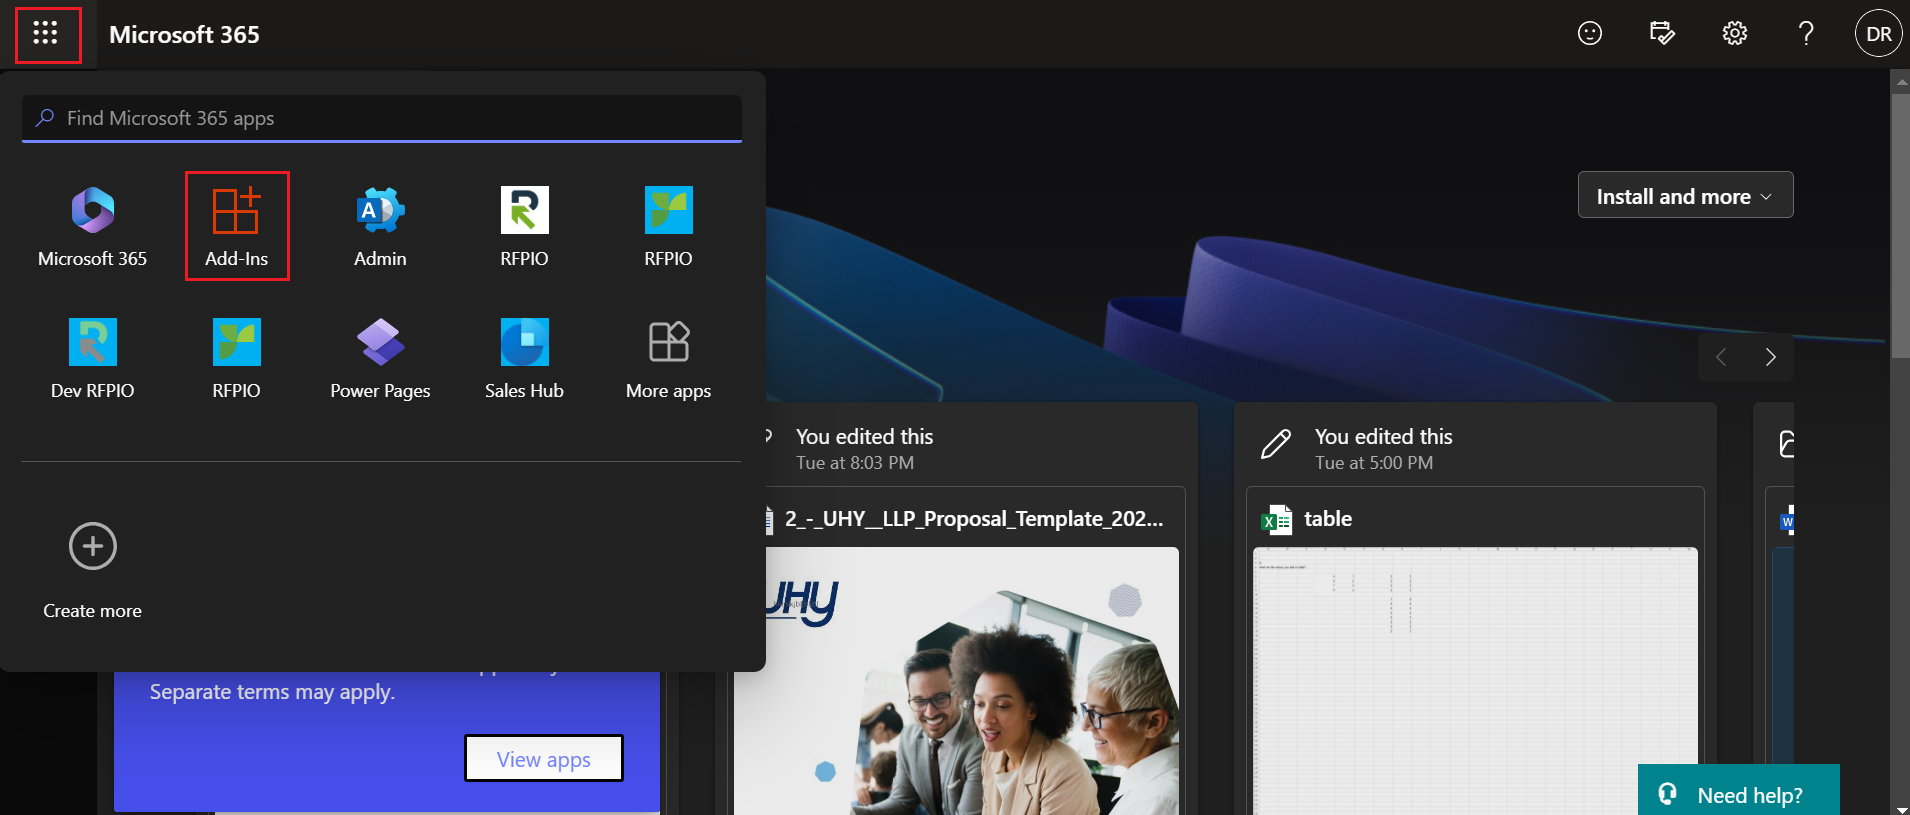This screenshot has width=1910, height=815.
Task: Click the View apps button
Action: coord(544,759)
